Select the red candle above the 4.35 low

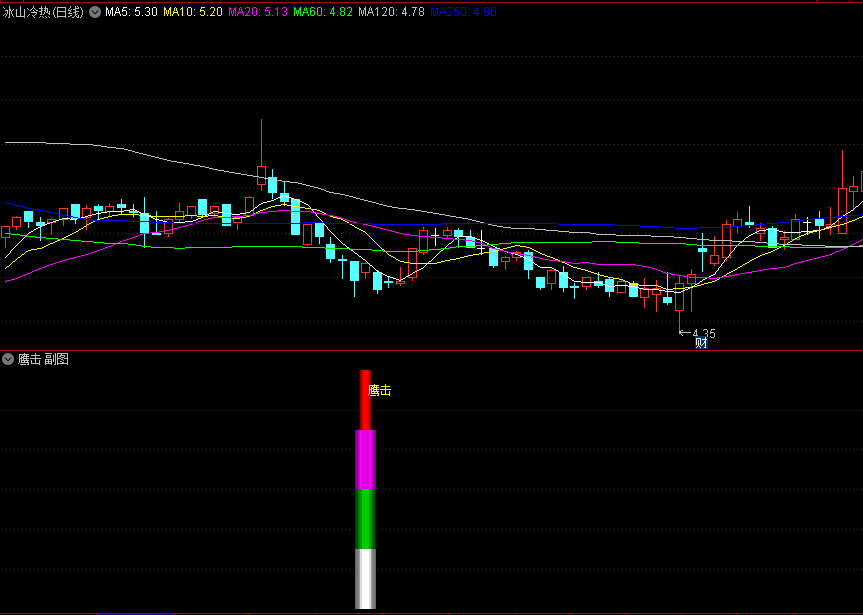680,297
